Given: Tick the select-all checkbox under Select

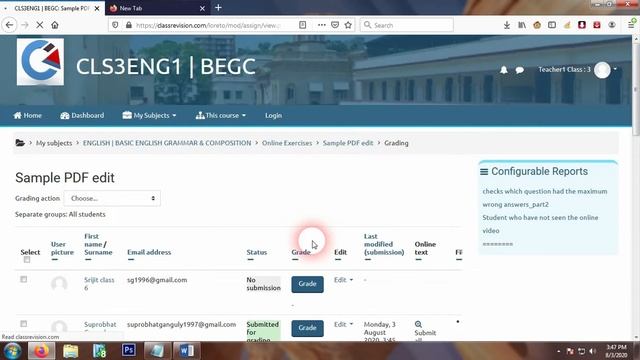Looking at the screenshot, I should pyautogui.click(x=27, y=260).
